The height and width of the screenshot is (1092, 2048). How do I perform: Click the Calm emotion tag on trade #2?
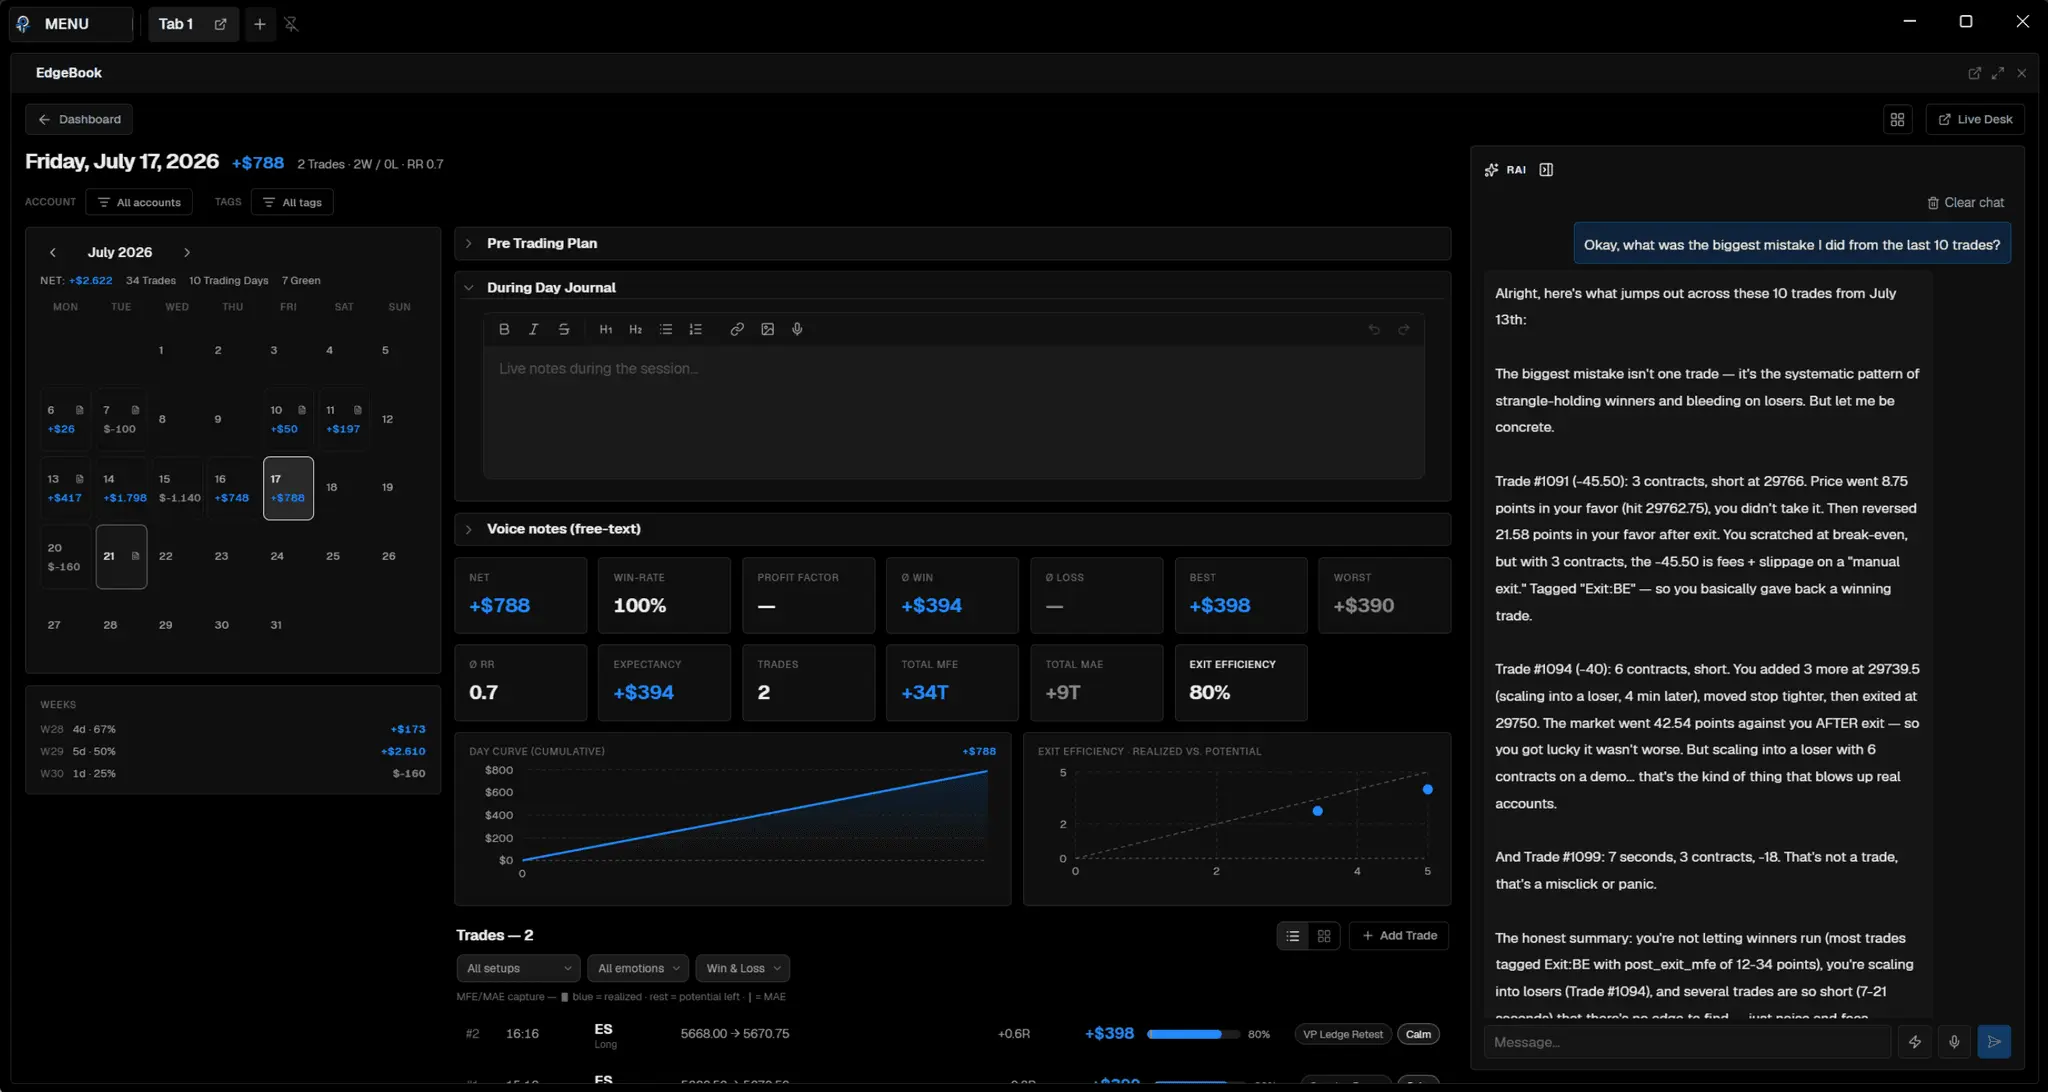1418,1035
